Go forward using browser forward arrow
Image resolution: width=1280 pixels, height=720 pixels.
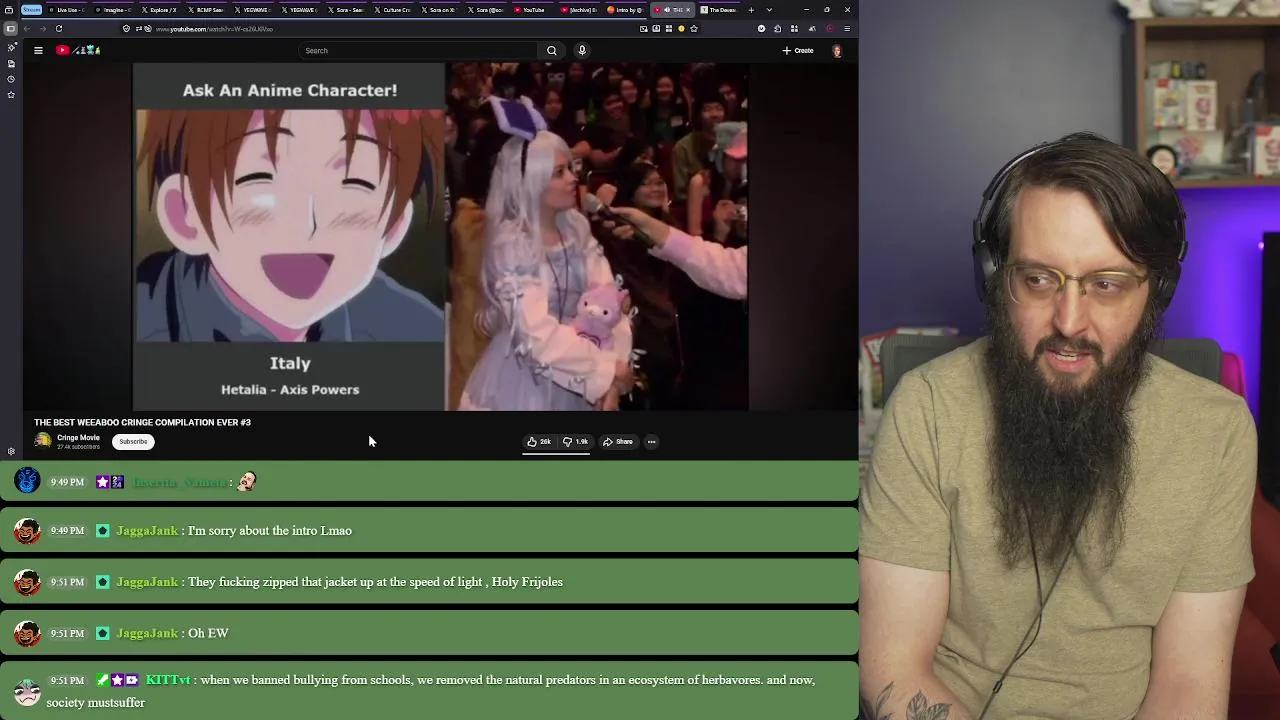tap(43, 28)
